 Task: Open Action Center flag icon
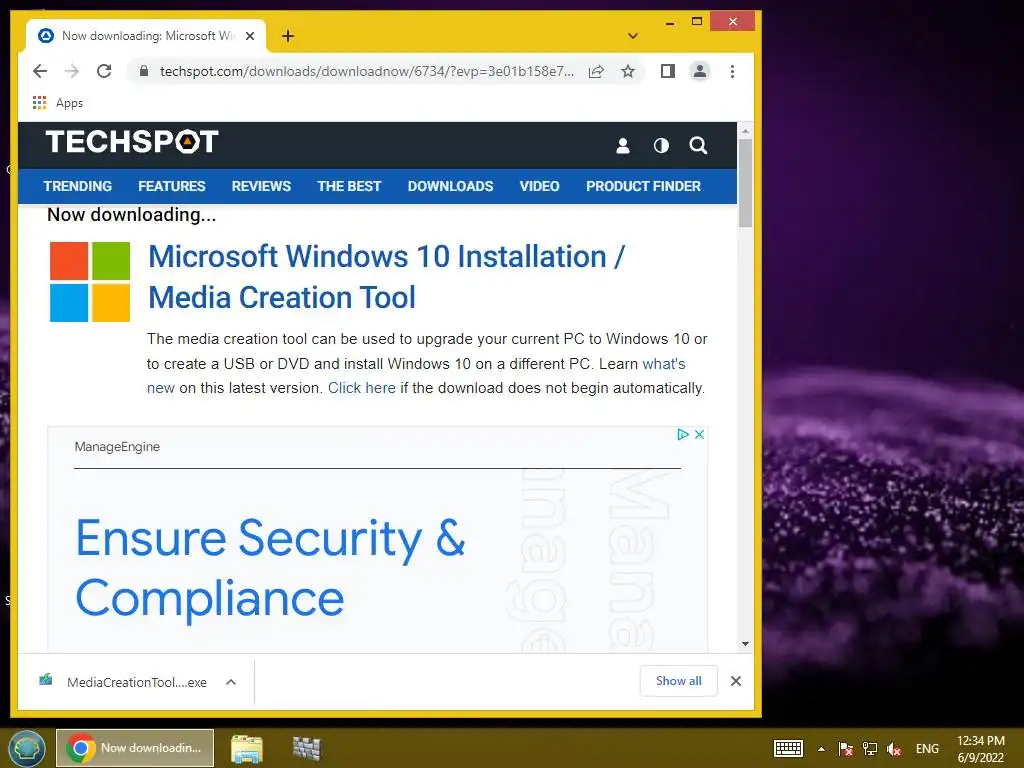coord(845,748)
